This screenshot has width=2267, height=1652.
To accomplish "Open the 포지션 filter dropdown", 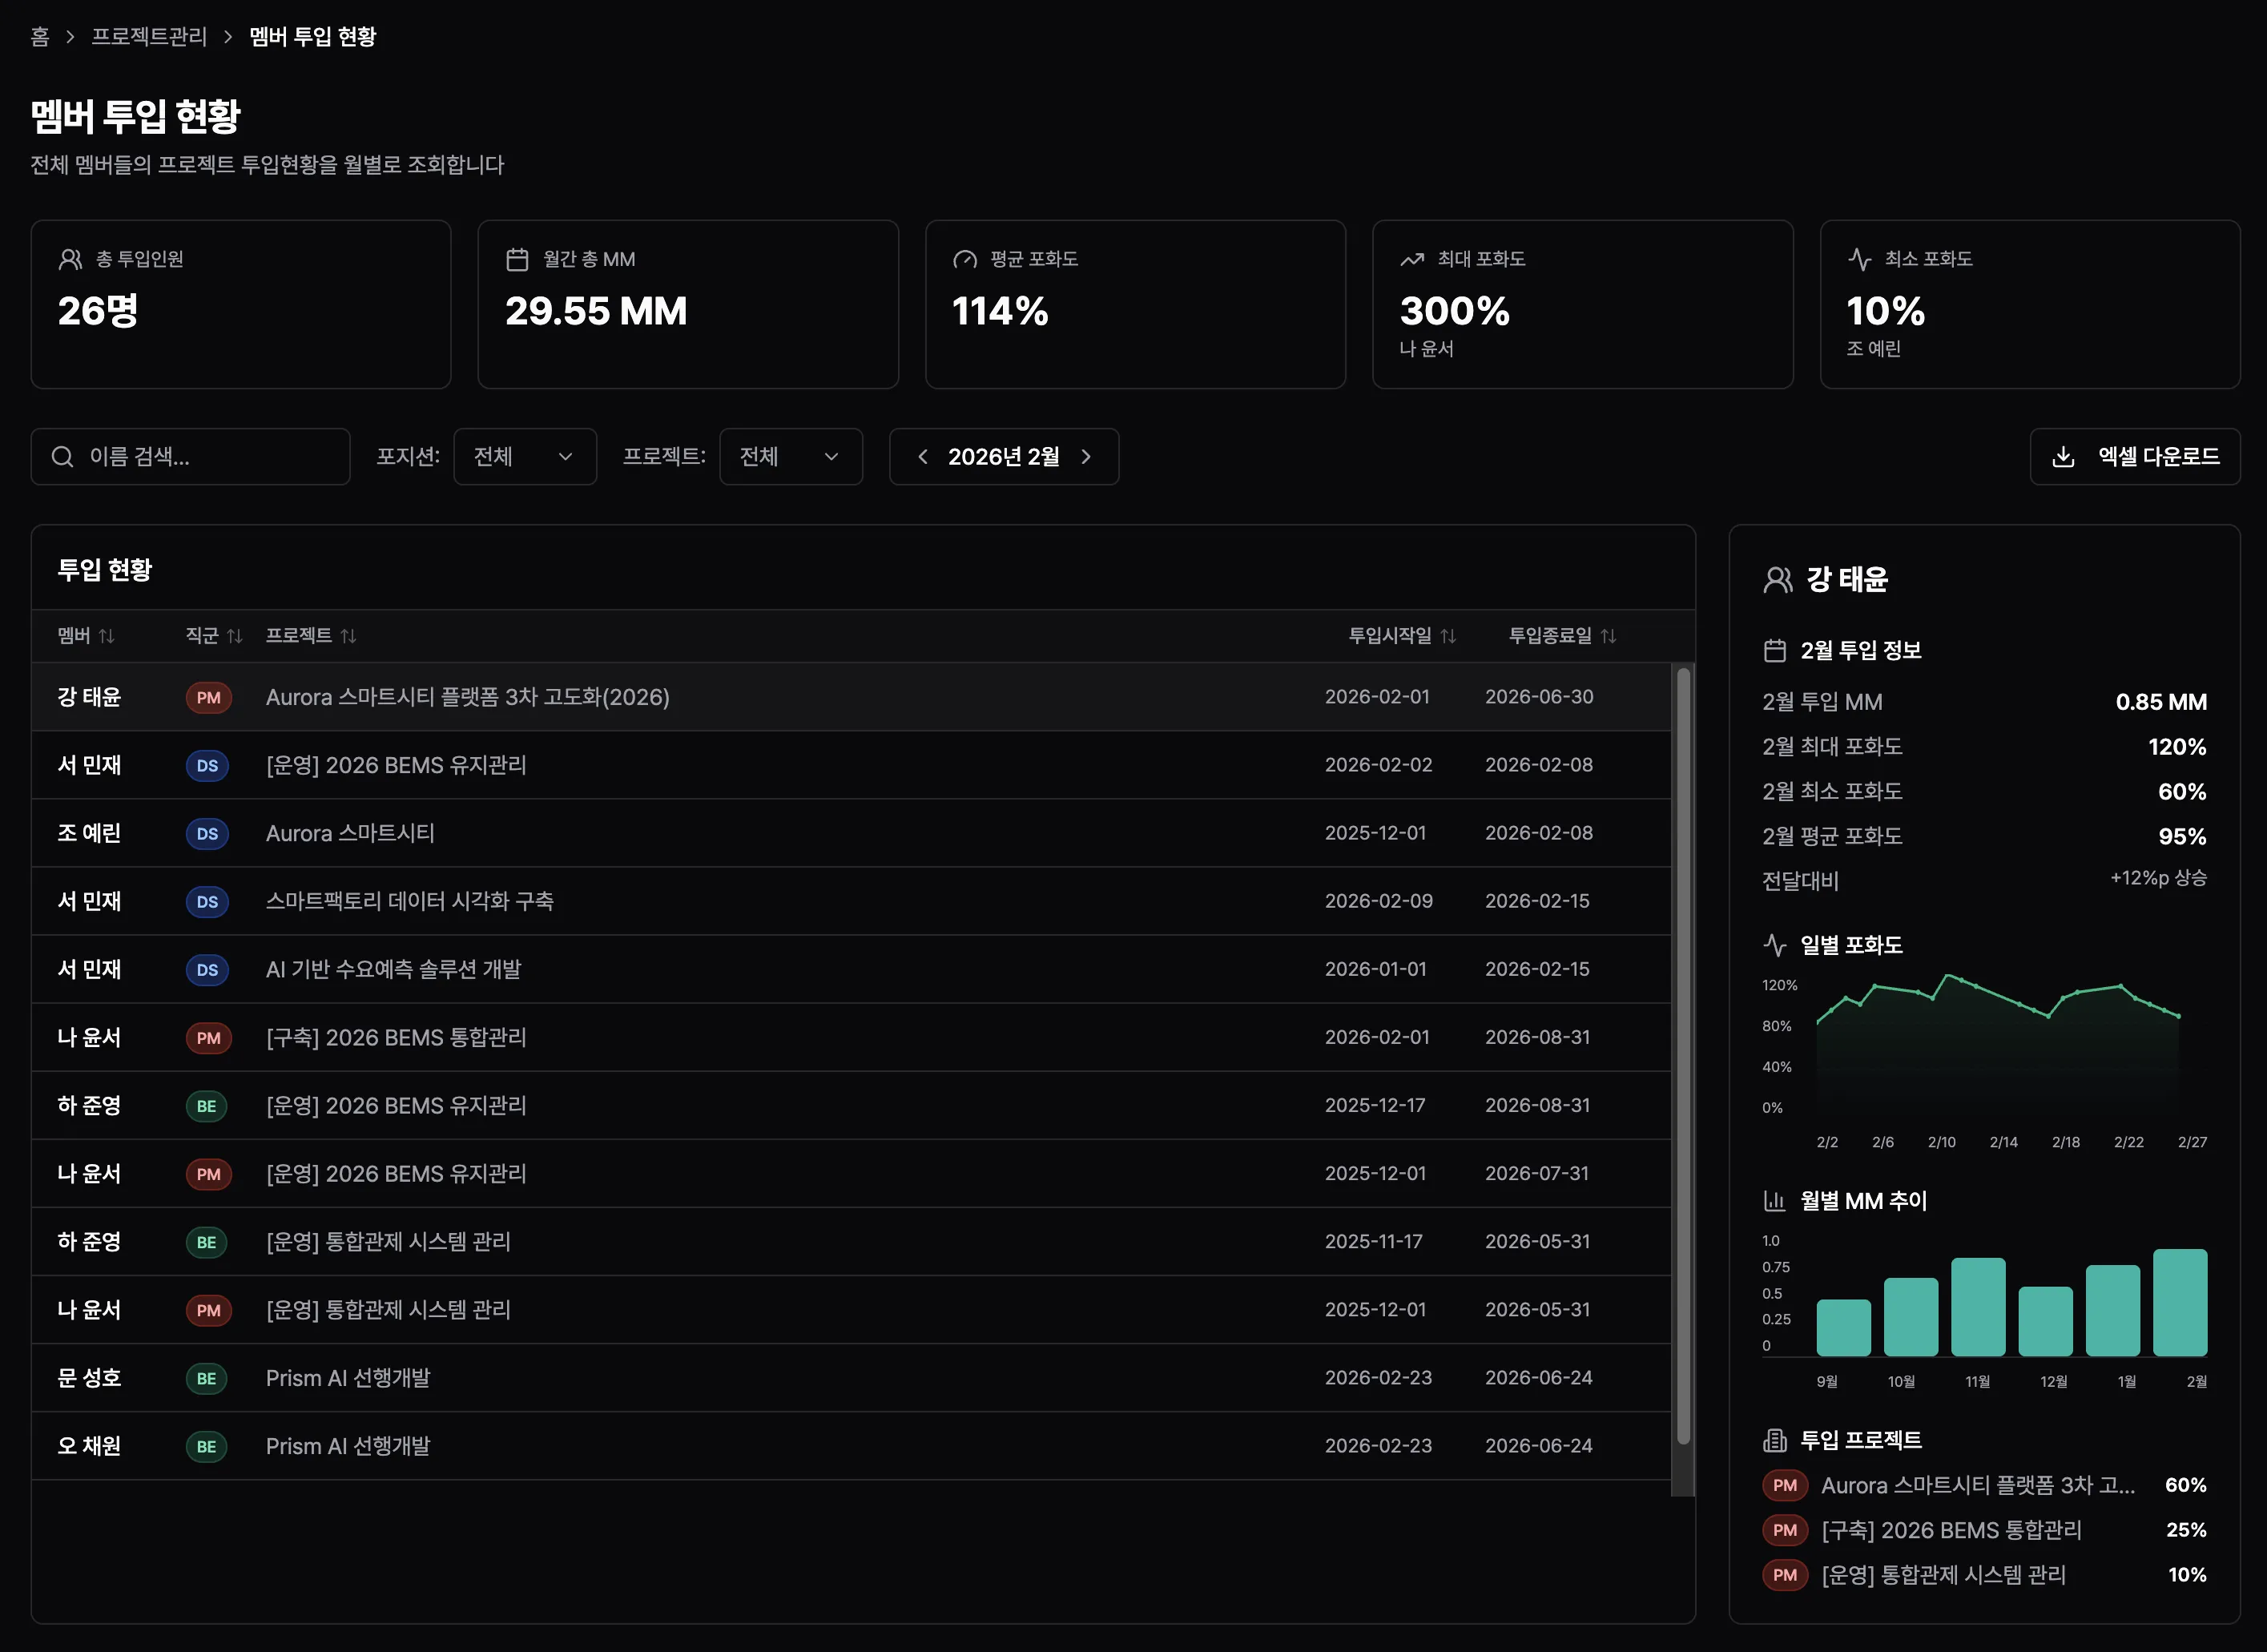I will click(x=524, y=457).
